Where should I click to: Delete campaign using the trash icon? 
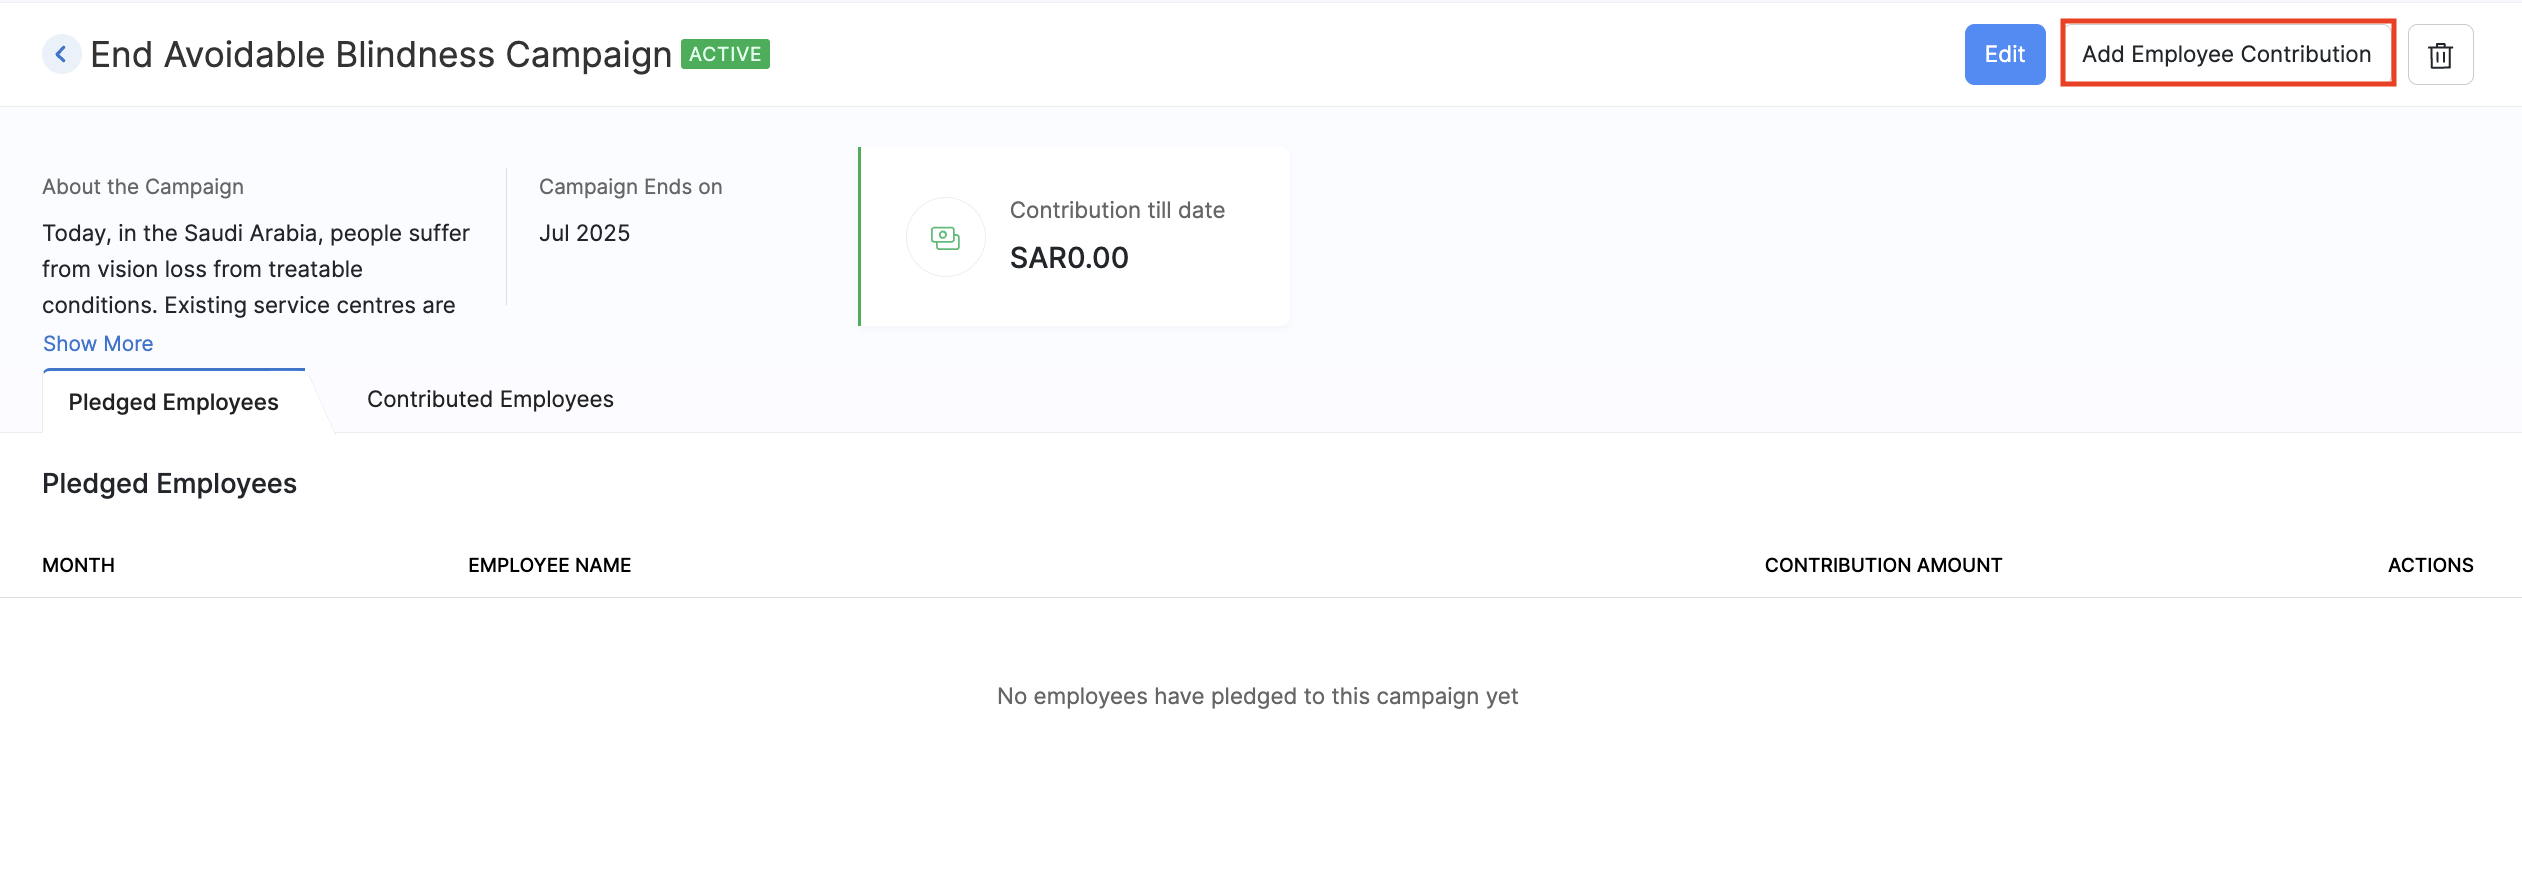[2440, 55]
